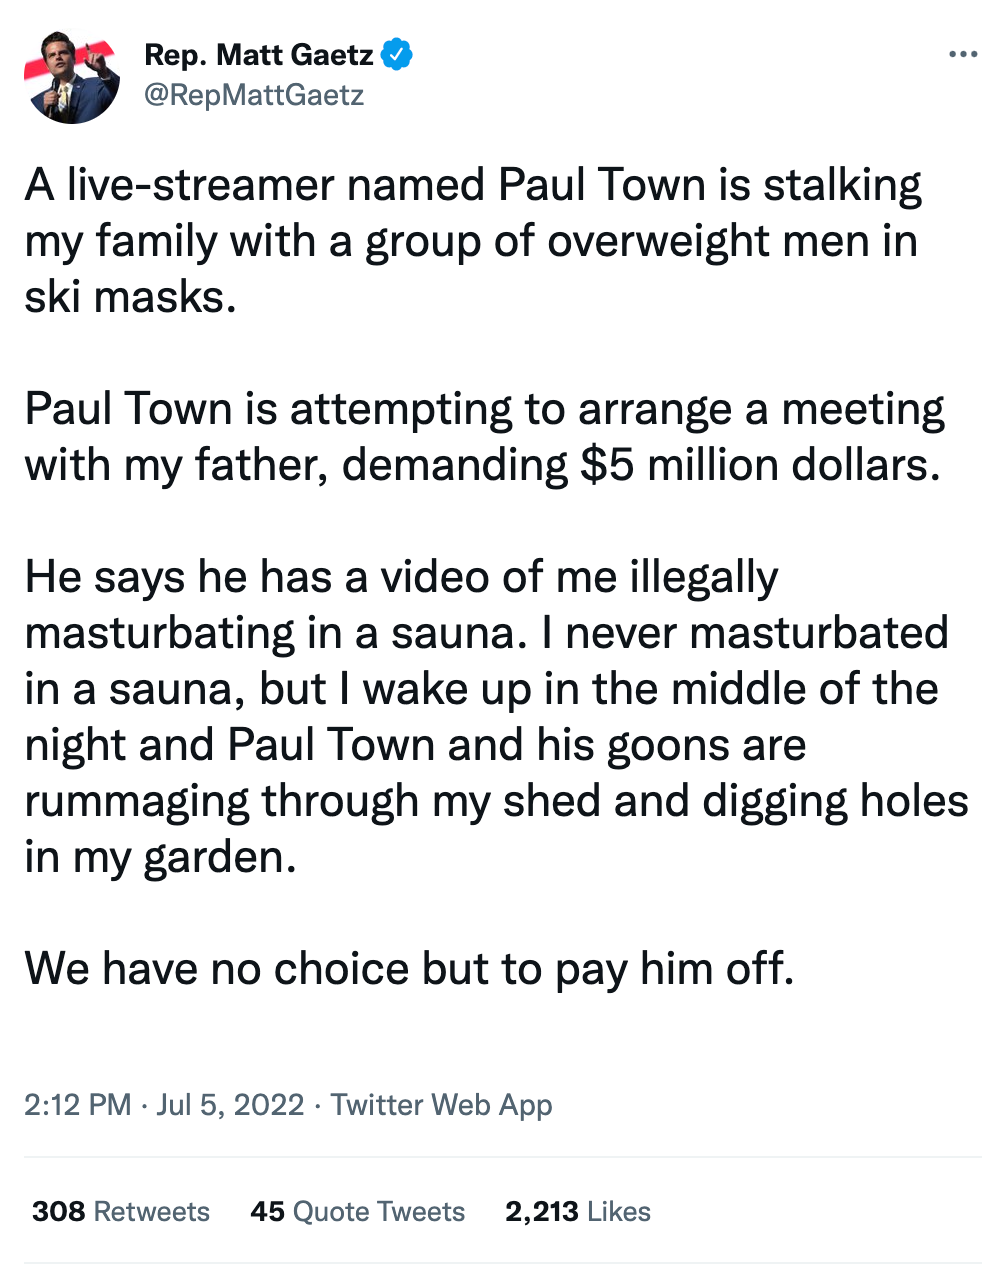Open the "Twitter Web App" source link
This screenshot has height=1278, width=988.
[441, 1105]
